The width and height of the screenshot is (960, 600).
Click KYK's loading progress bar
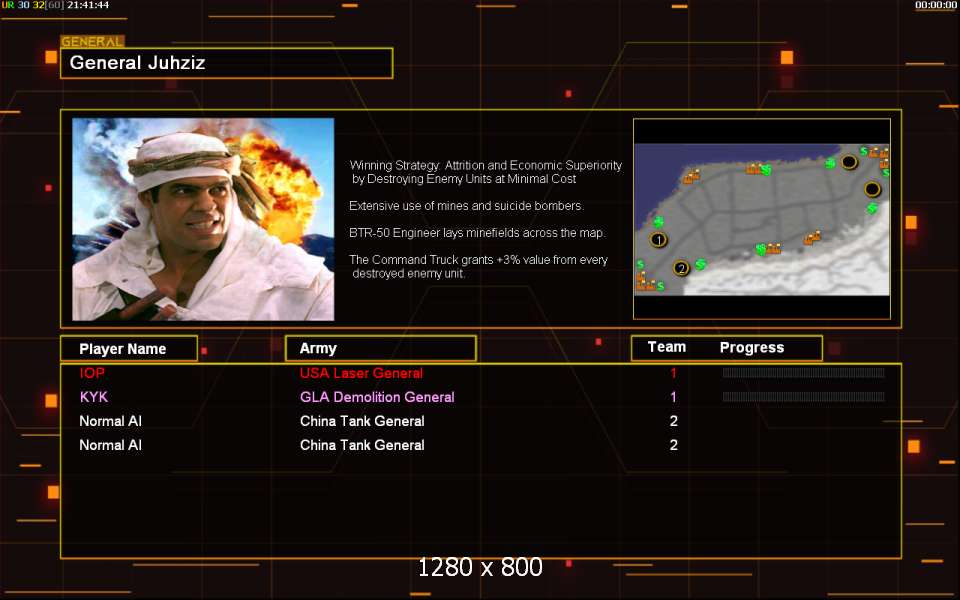tap(803, 397)
